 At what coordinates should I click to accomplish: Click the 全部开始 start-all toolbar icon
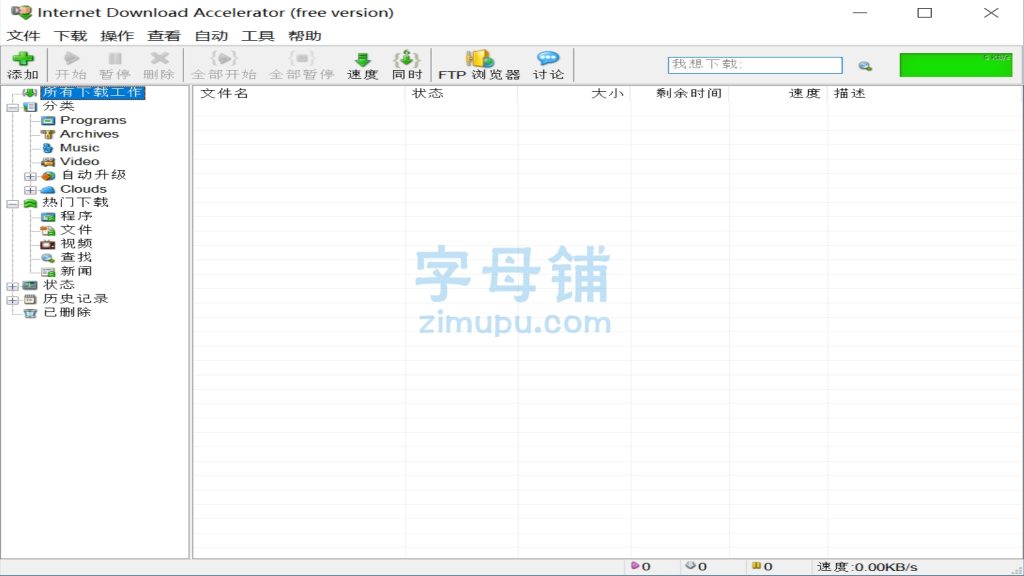tap(223, 59)
